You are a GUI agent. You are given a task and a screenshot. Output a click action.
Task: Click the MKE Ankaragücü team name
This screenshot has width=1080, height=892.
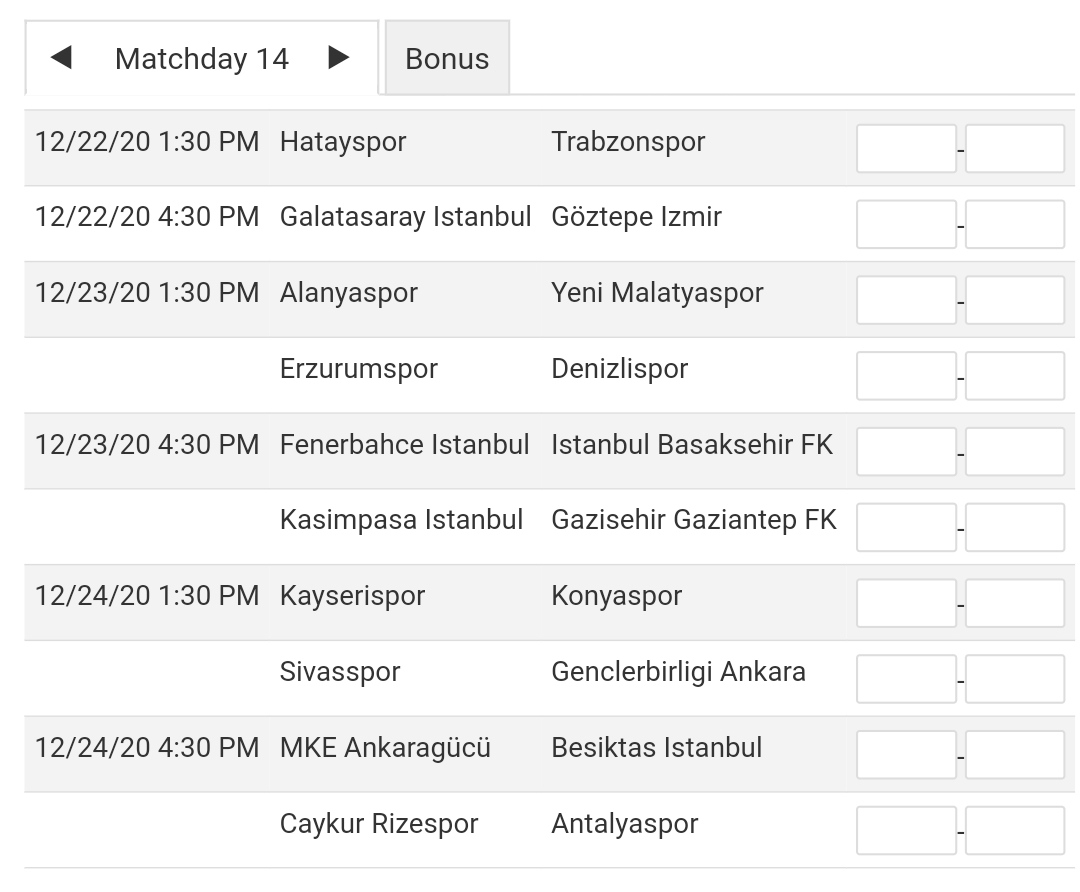pyautogui.click(x=385, y=748)
